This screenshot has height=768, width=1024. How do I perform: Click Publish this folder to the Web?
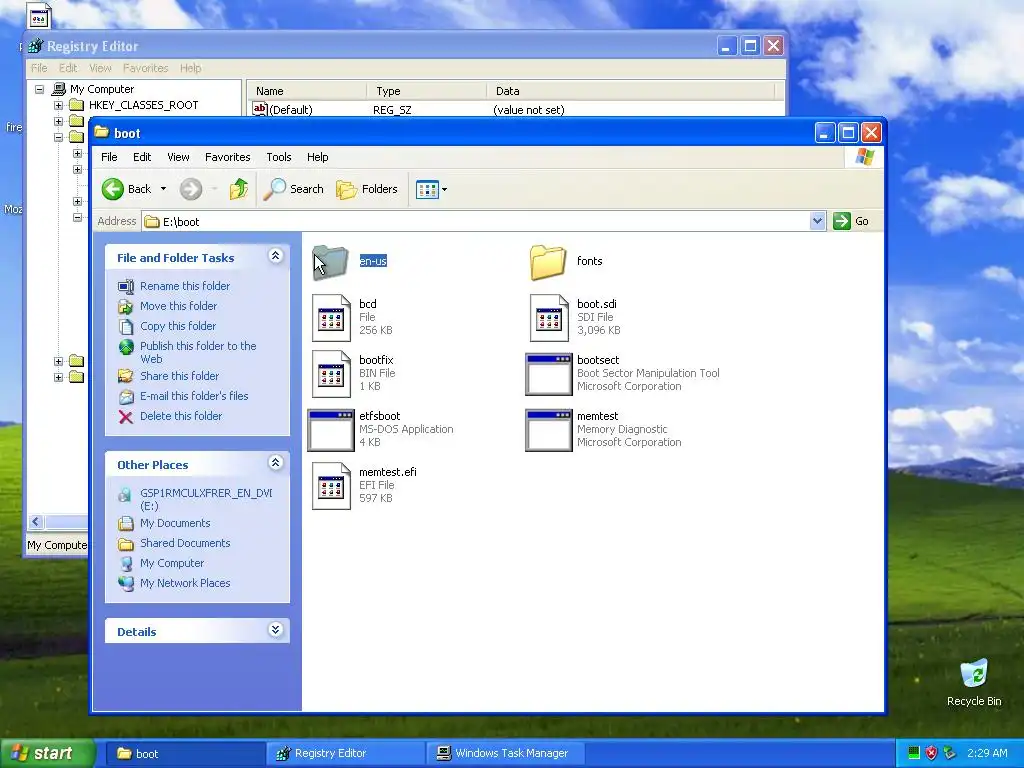[198, 353]
